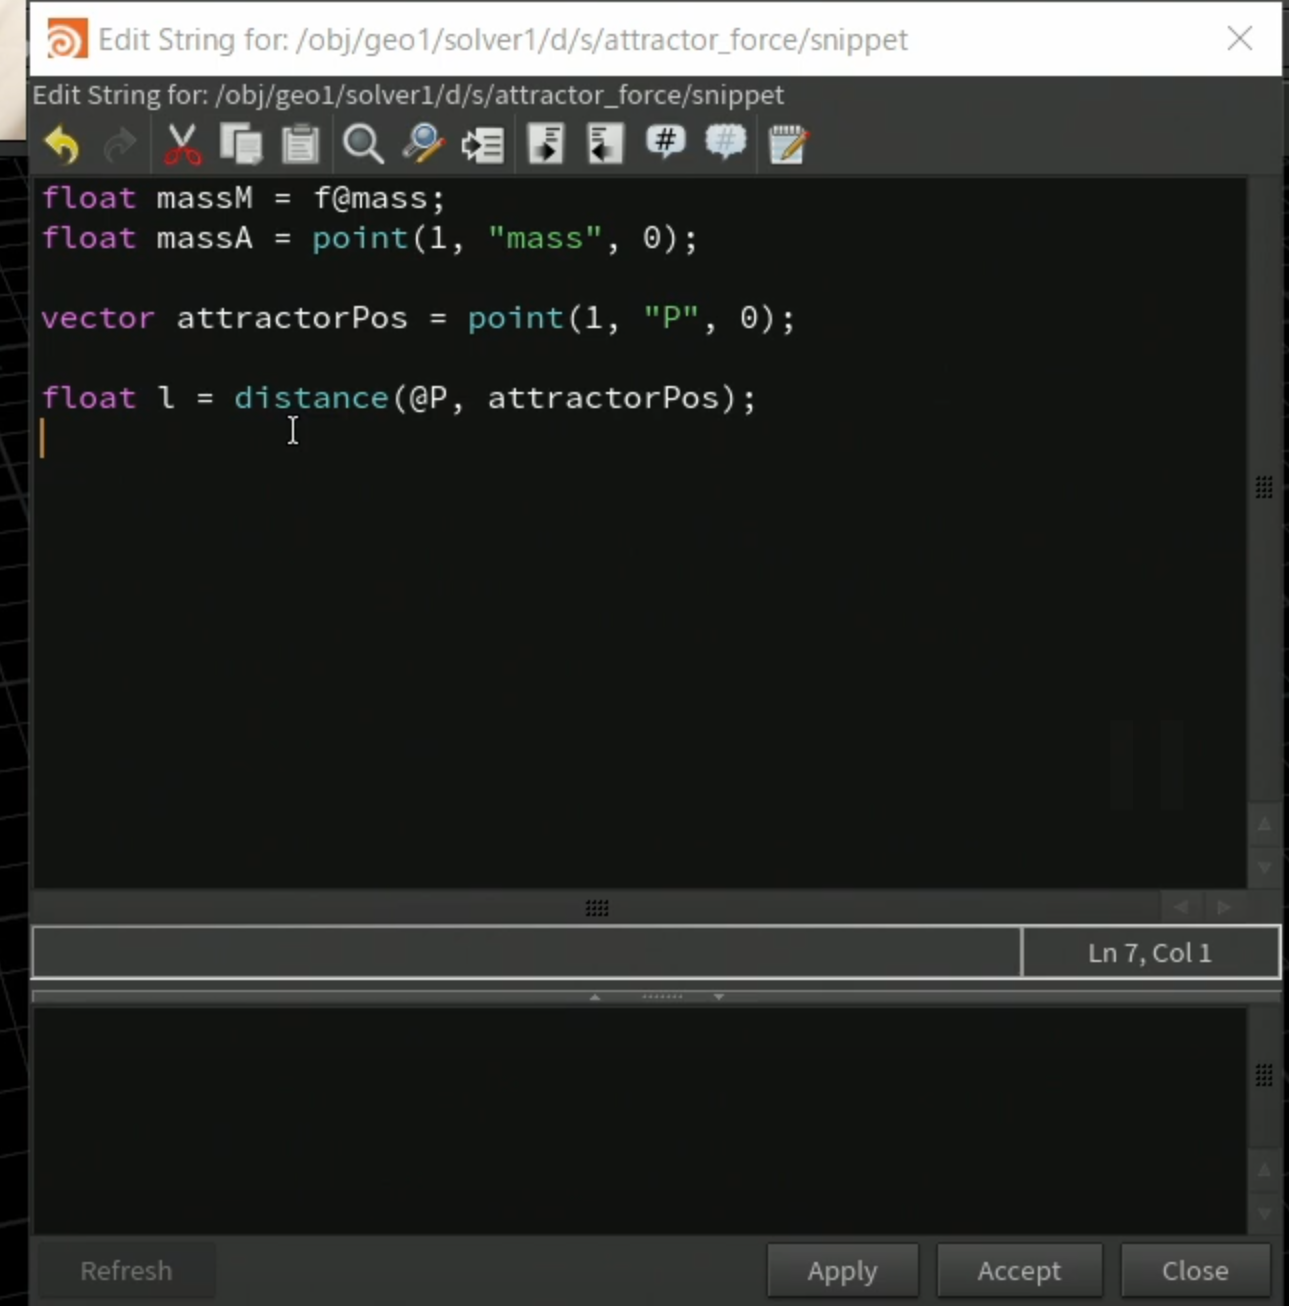Click the code editor scroll left arrow

1181,907
